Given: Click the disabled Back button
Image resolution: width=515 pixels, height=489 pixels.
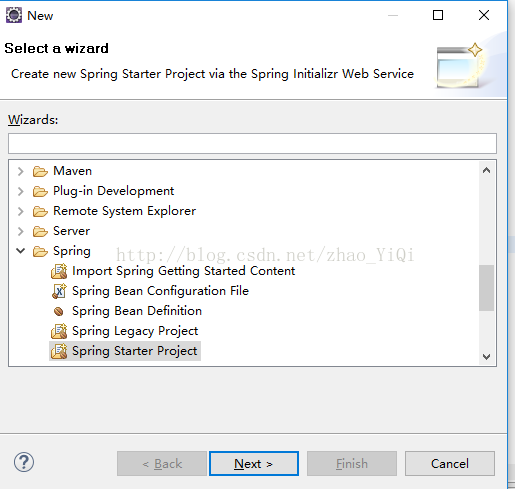Looking at the screenshot, I should click(162, 464).
